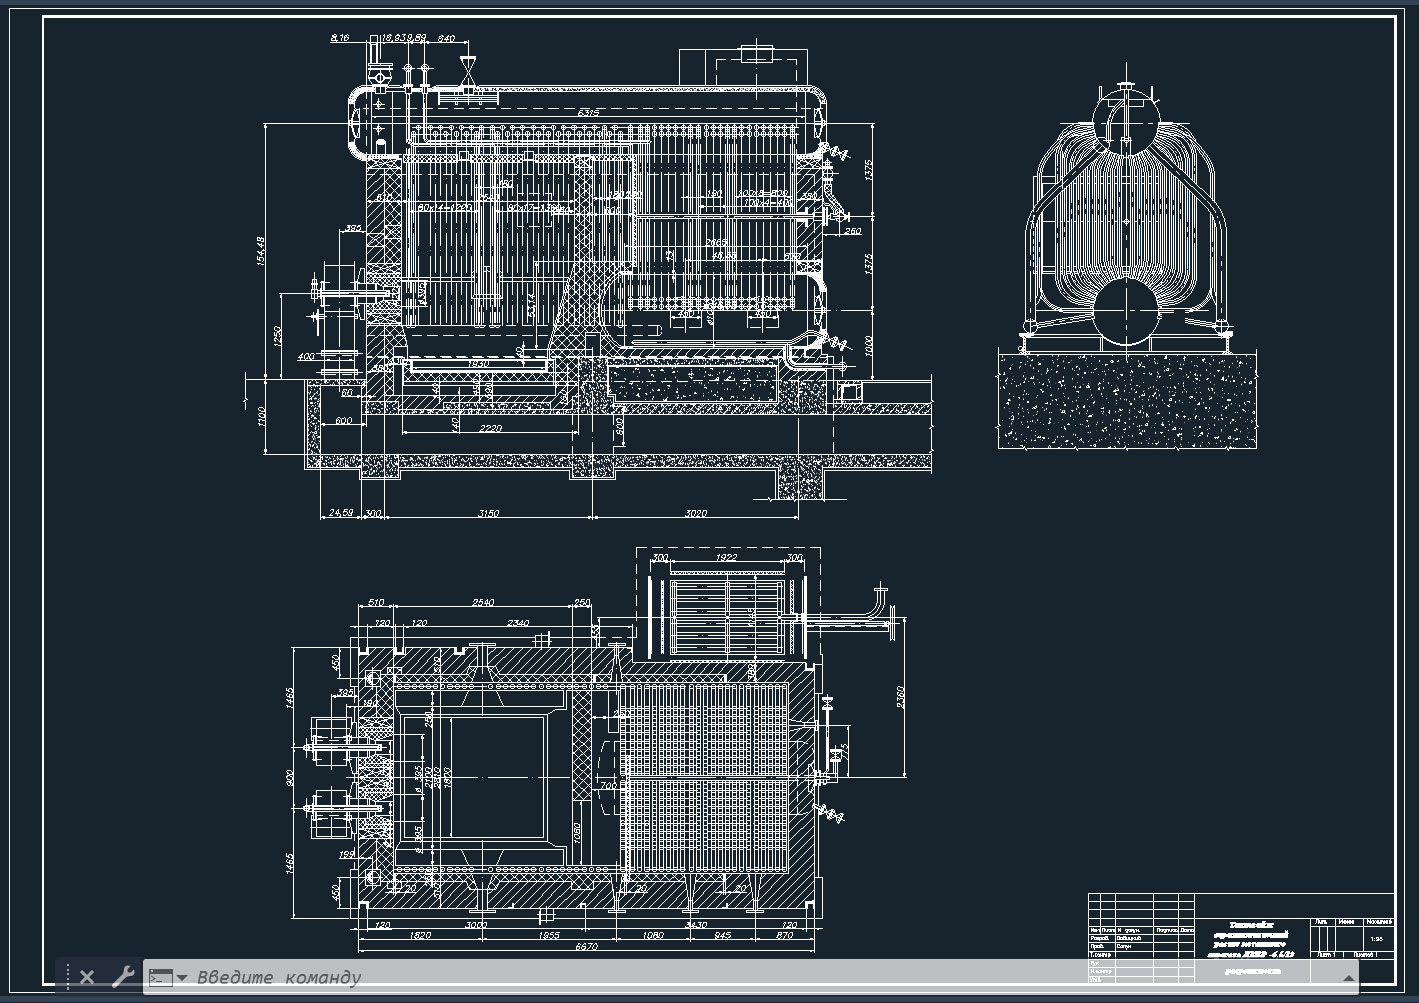Image resolution: width=1419 pixels, height=1003 pixels.
Task: Select the "3020" dimension text
Action: click(694, 513)
